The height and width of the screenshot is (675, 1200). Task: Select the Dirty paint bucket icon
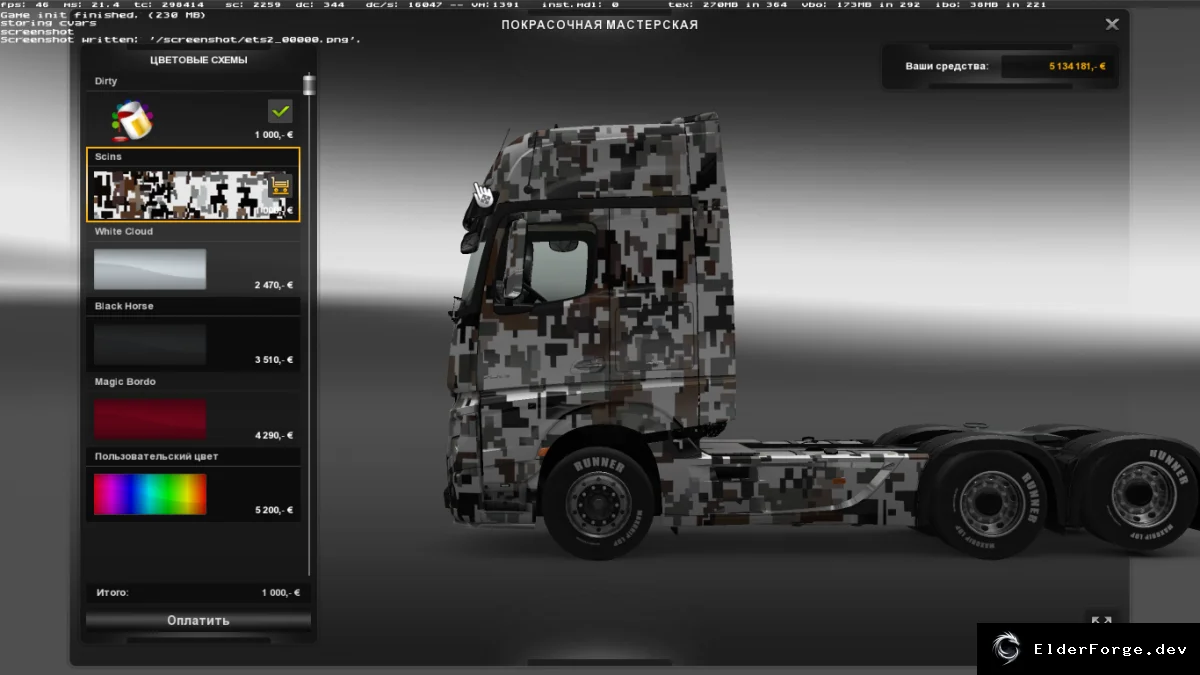click(x=133, y=121)
